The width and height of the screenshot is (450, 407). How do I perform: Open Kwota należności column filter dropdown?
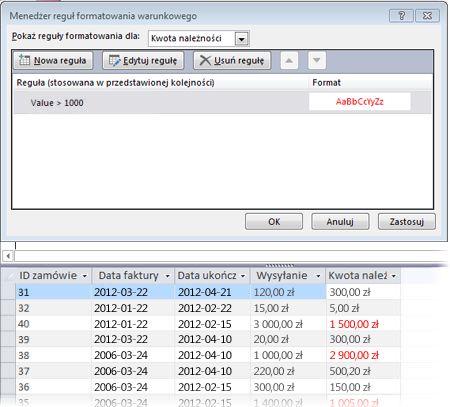coord(394,276)
